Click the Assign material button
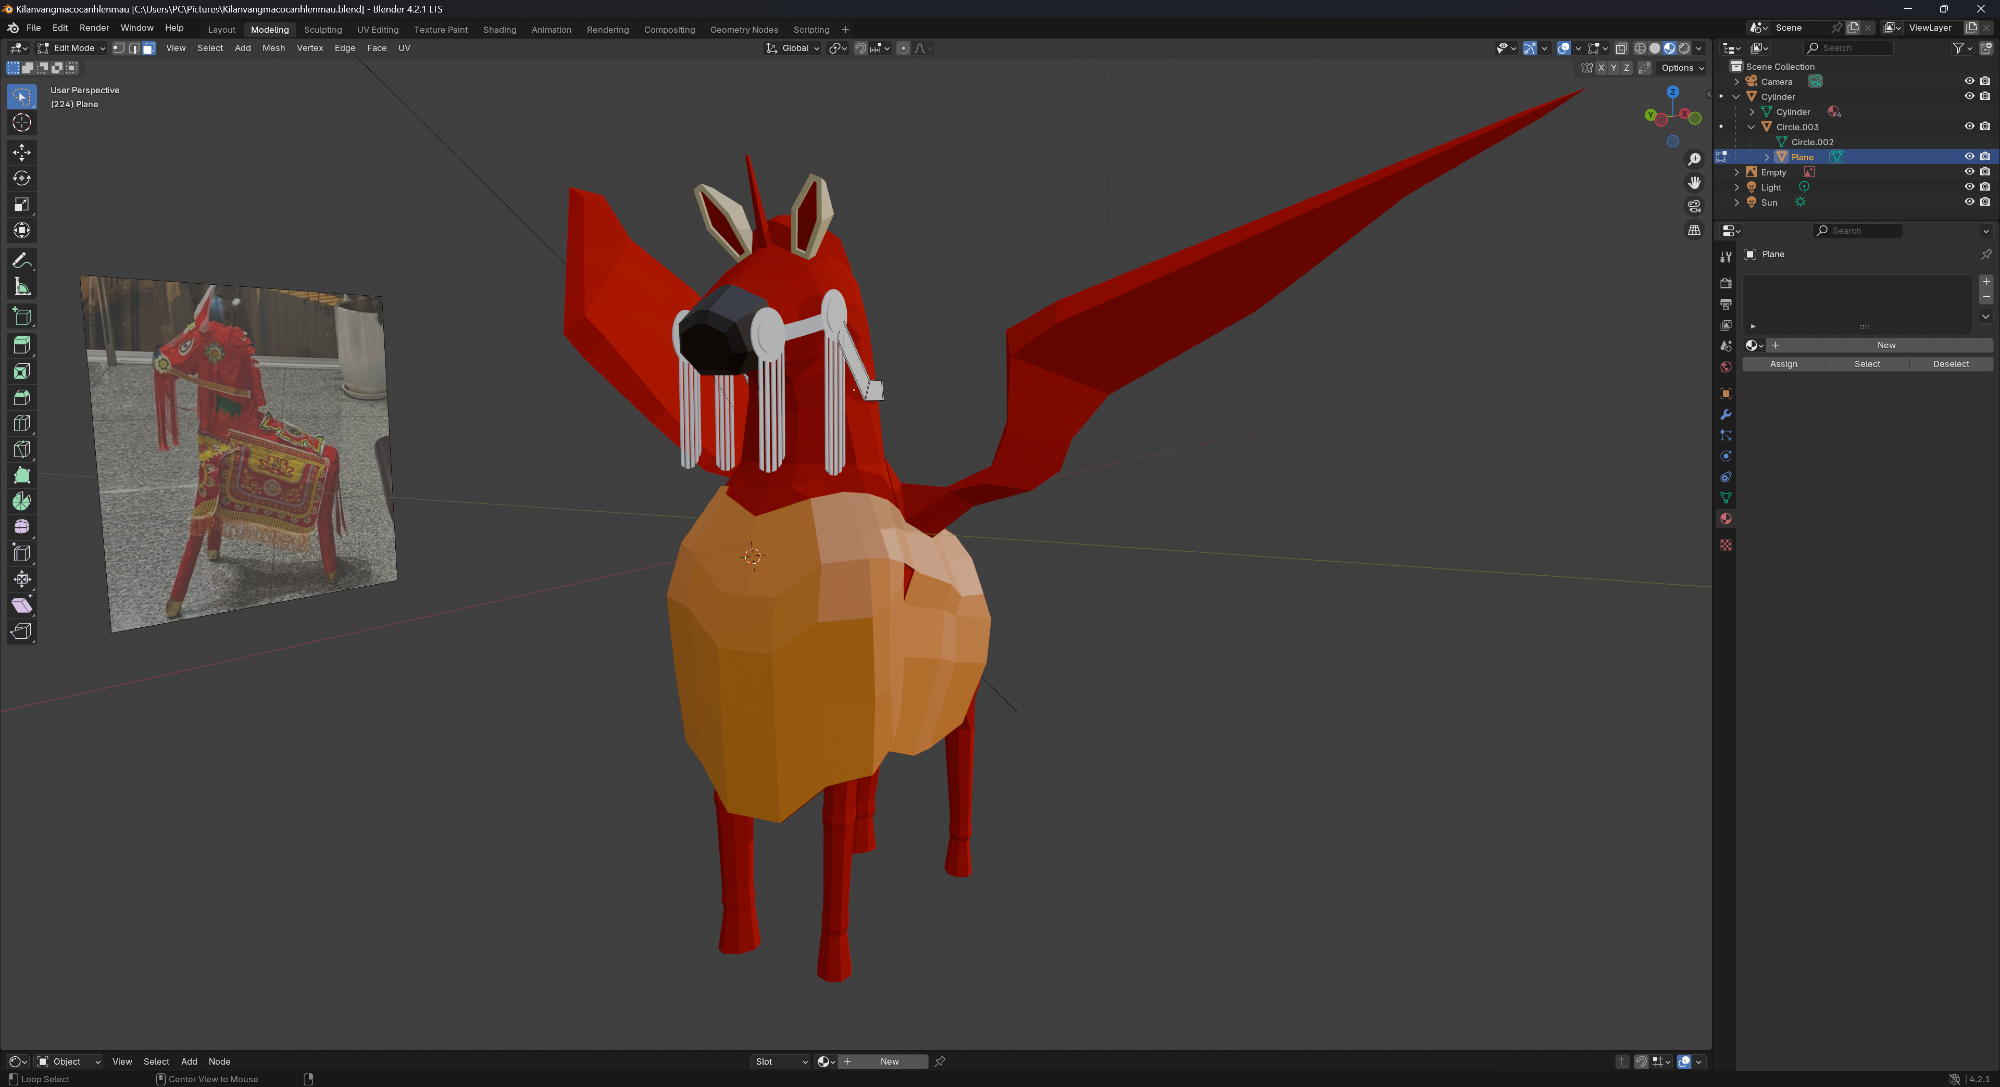2000x1087 pixels. pyautogui.click(x=1783, y=364)
